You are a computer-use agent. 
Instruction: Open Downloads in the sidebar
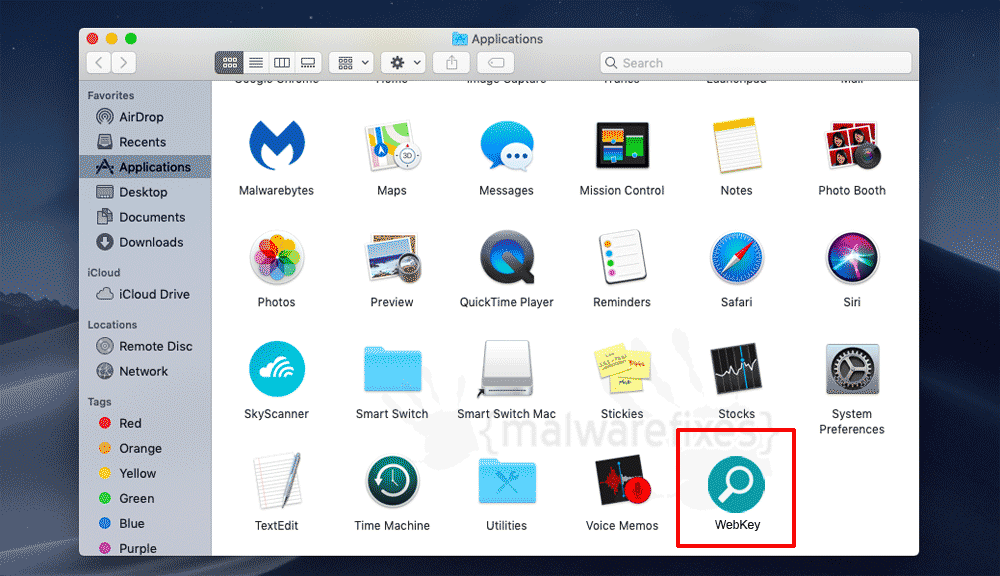145,242
